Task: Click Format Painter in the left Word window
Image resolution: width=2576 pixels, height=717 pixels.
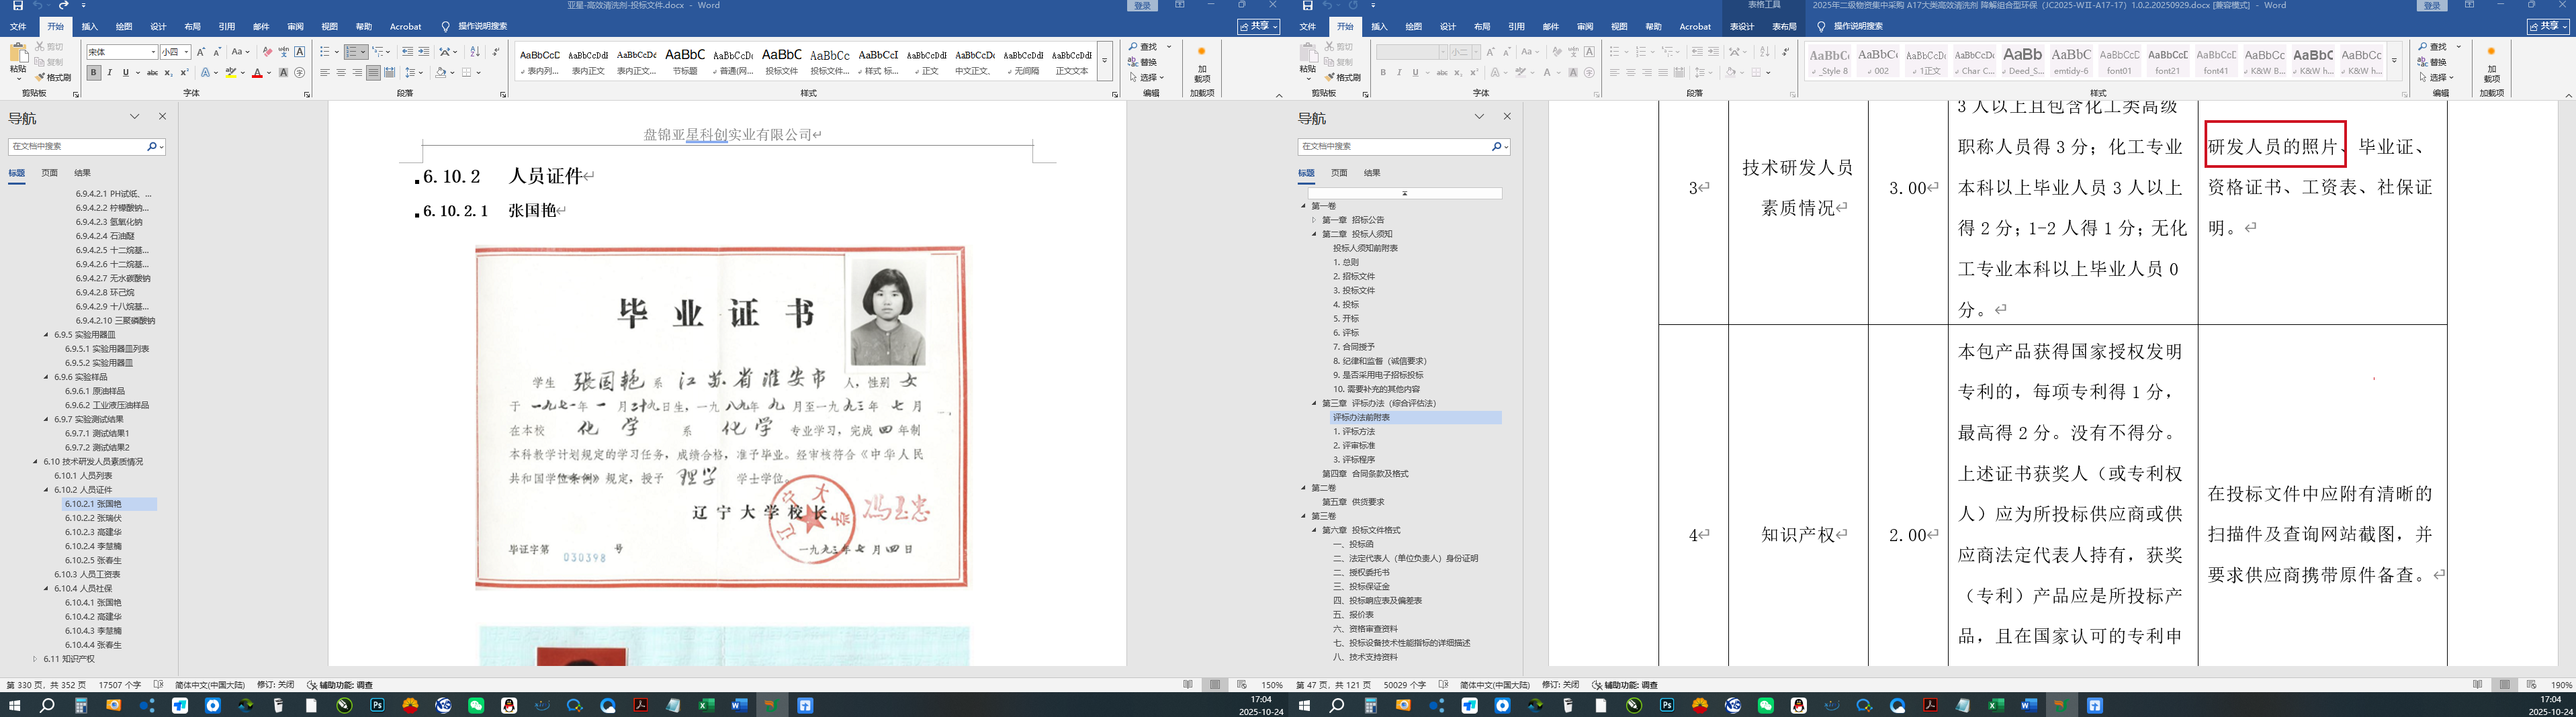Action: point(54,77)
